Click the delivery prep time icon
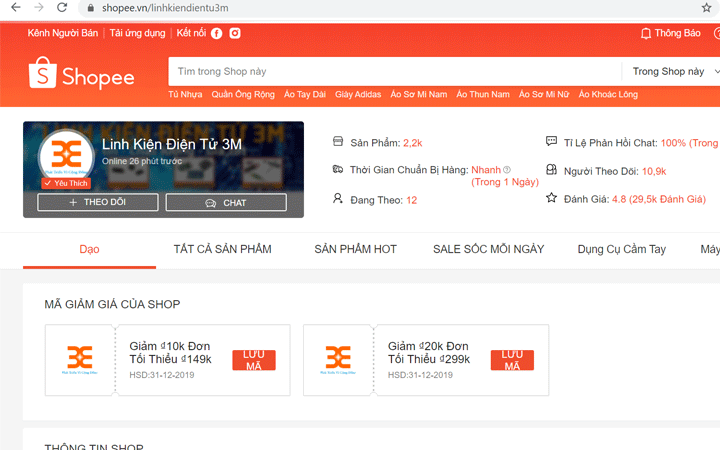 [x=338, y=169]
